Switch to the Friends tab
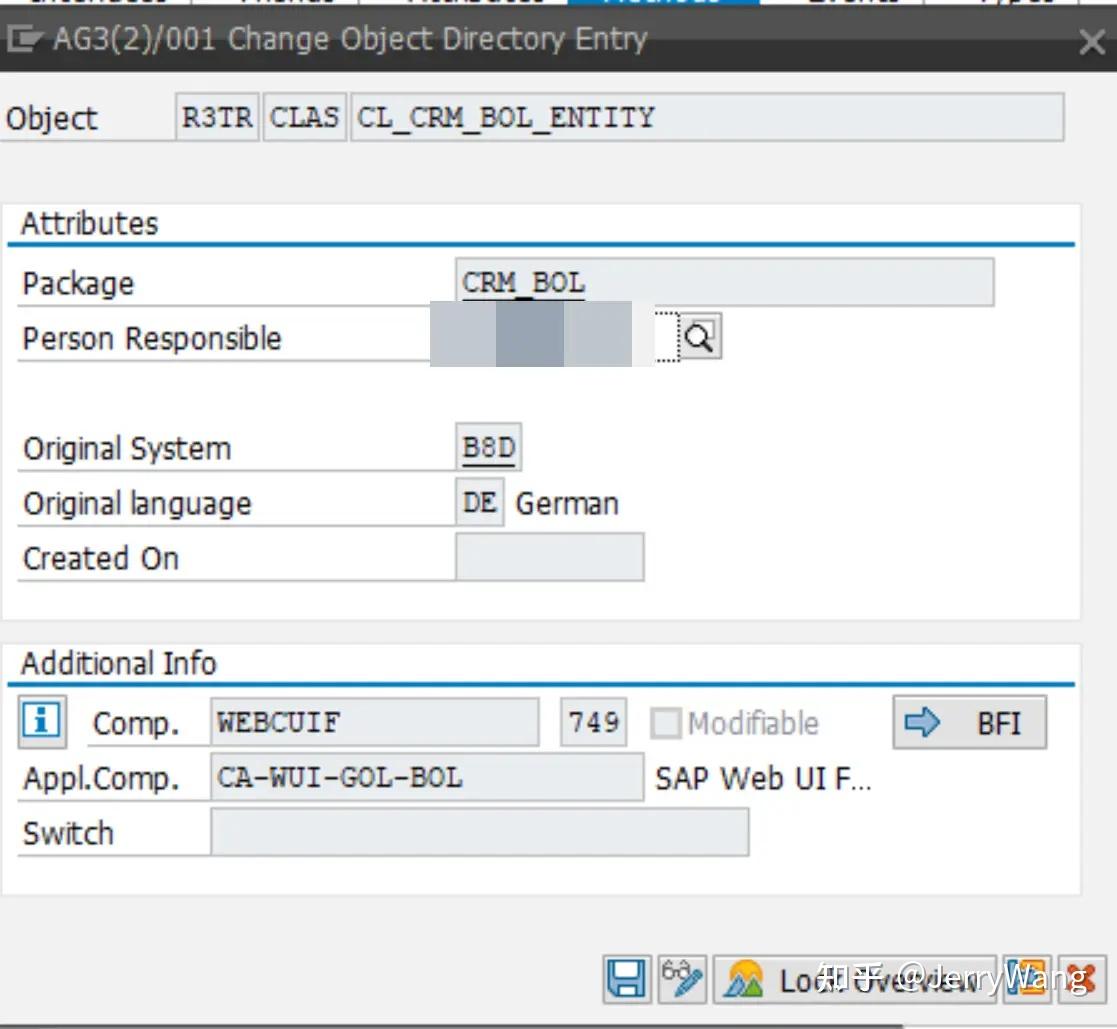The image size is (1117, 1029). pyautogui.click(x=285, y=2)
